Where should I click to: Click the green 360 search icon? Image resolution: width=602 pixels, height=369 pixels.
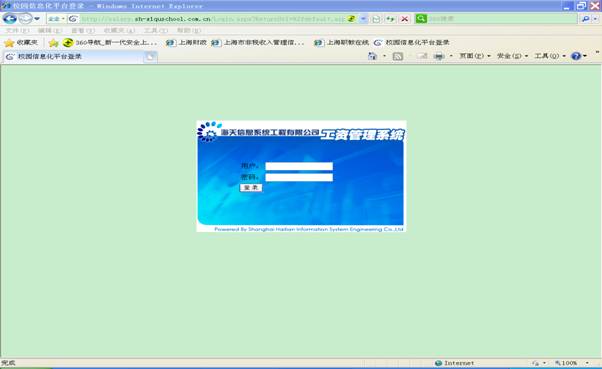click(421, 18)
